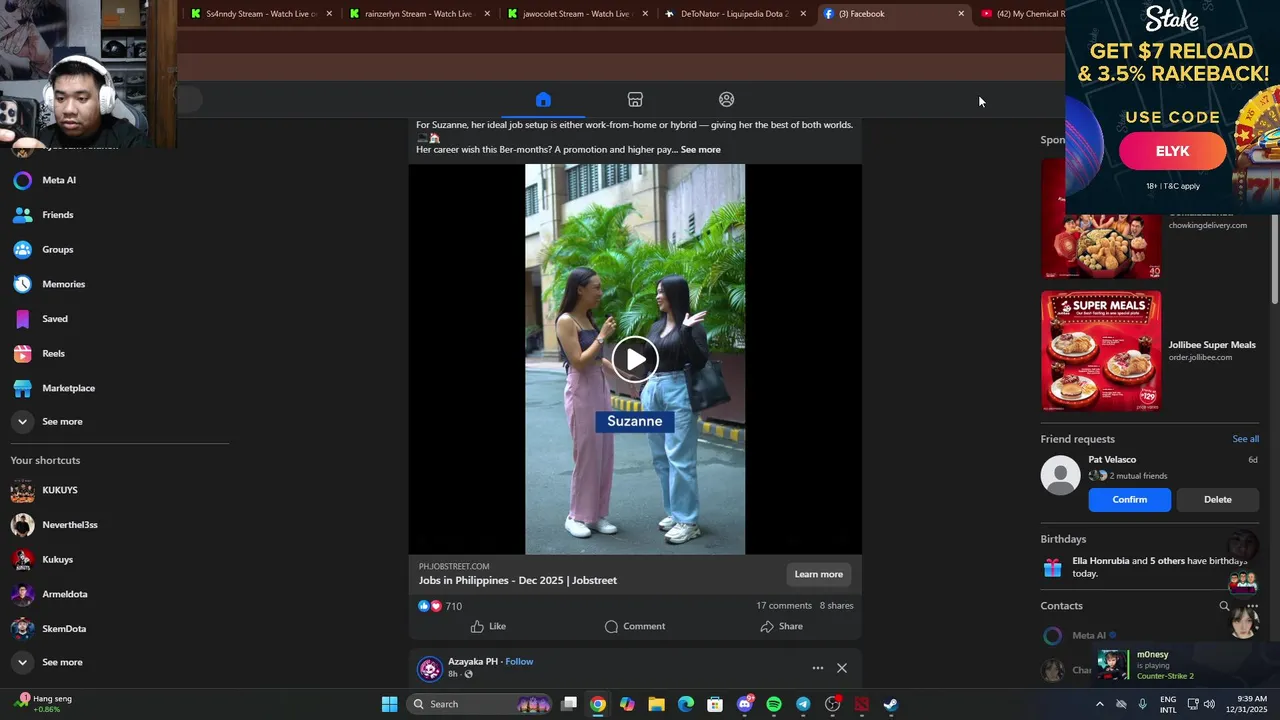This screenshot has height=720, width=1280.
Task: Open the Hang seng stock widget
Action: pos(43,704)
